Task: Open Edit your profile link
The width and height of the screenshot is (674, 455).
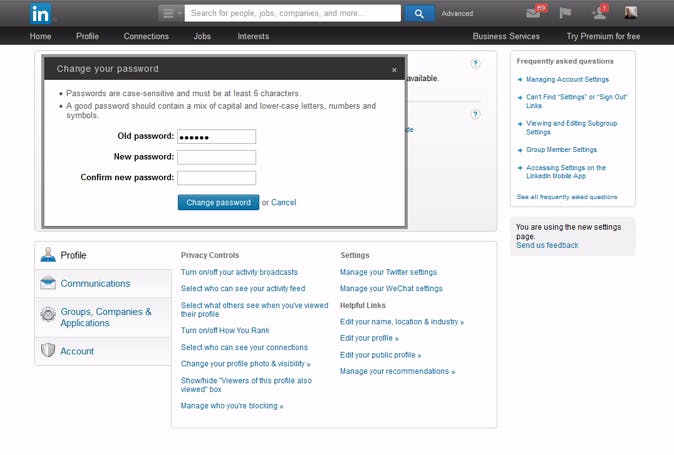Action: (369, 338)
